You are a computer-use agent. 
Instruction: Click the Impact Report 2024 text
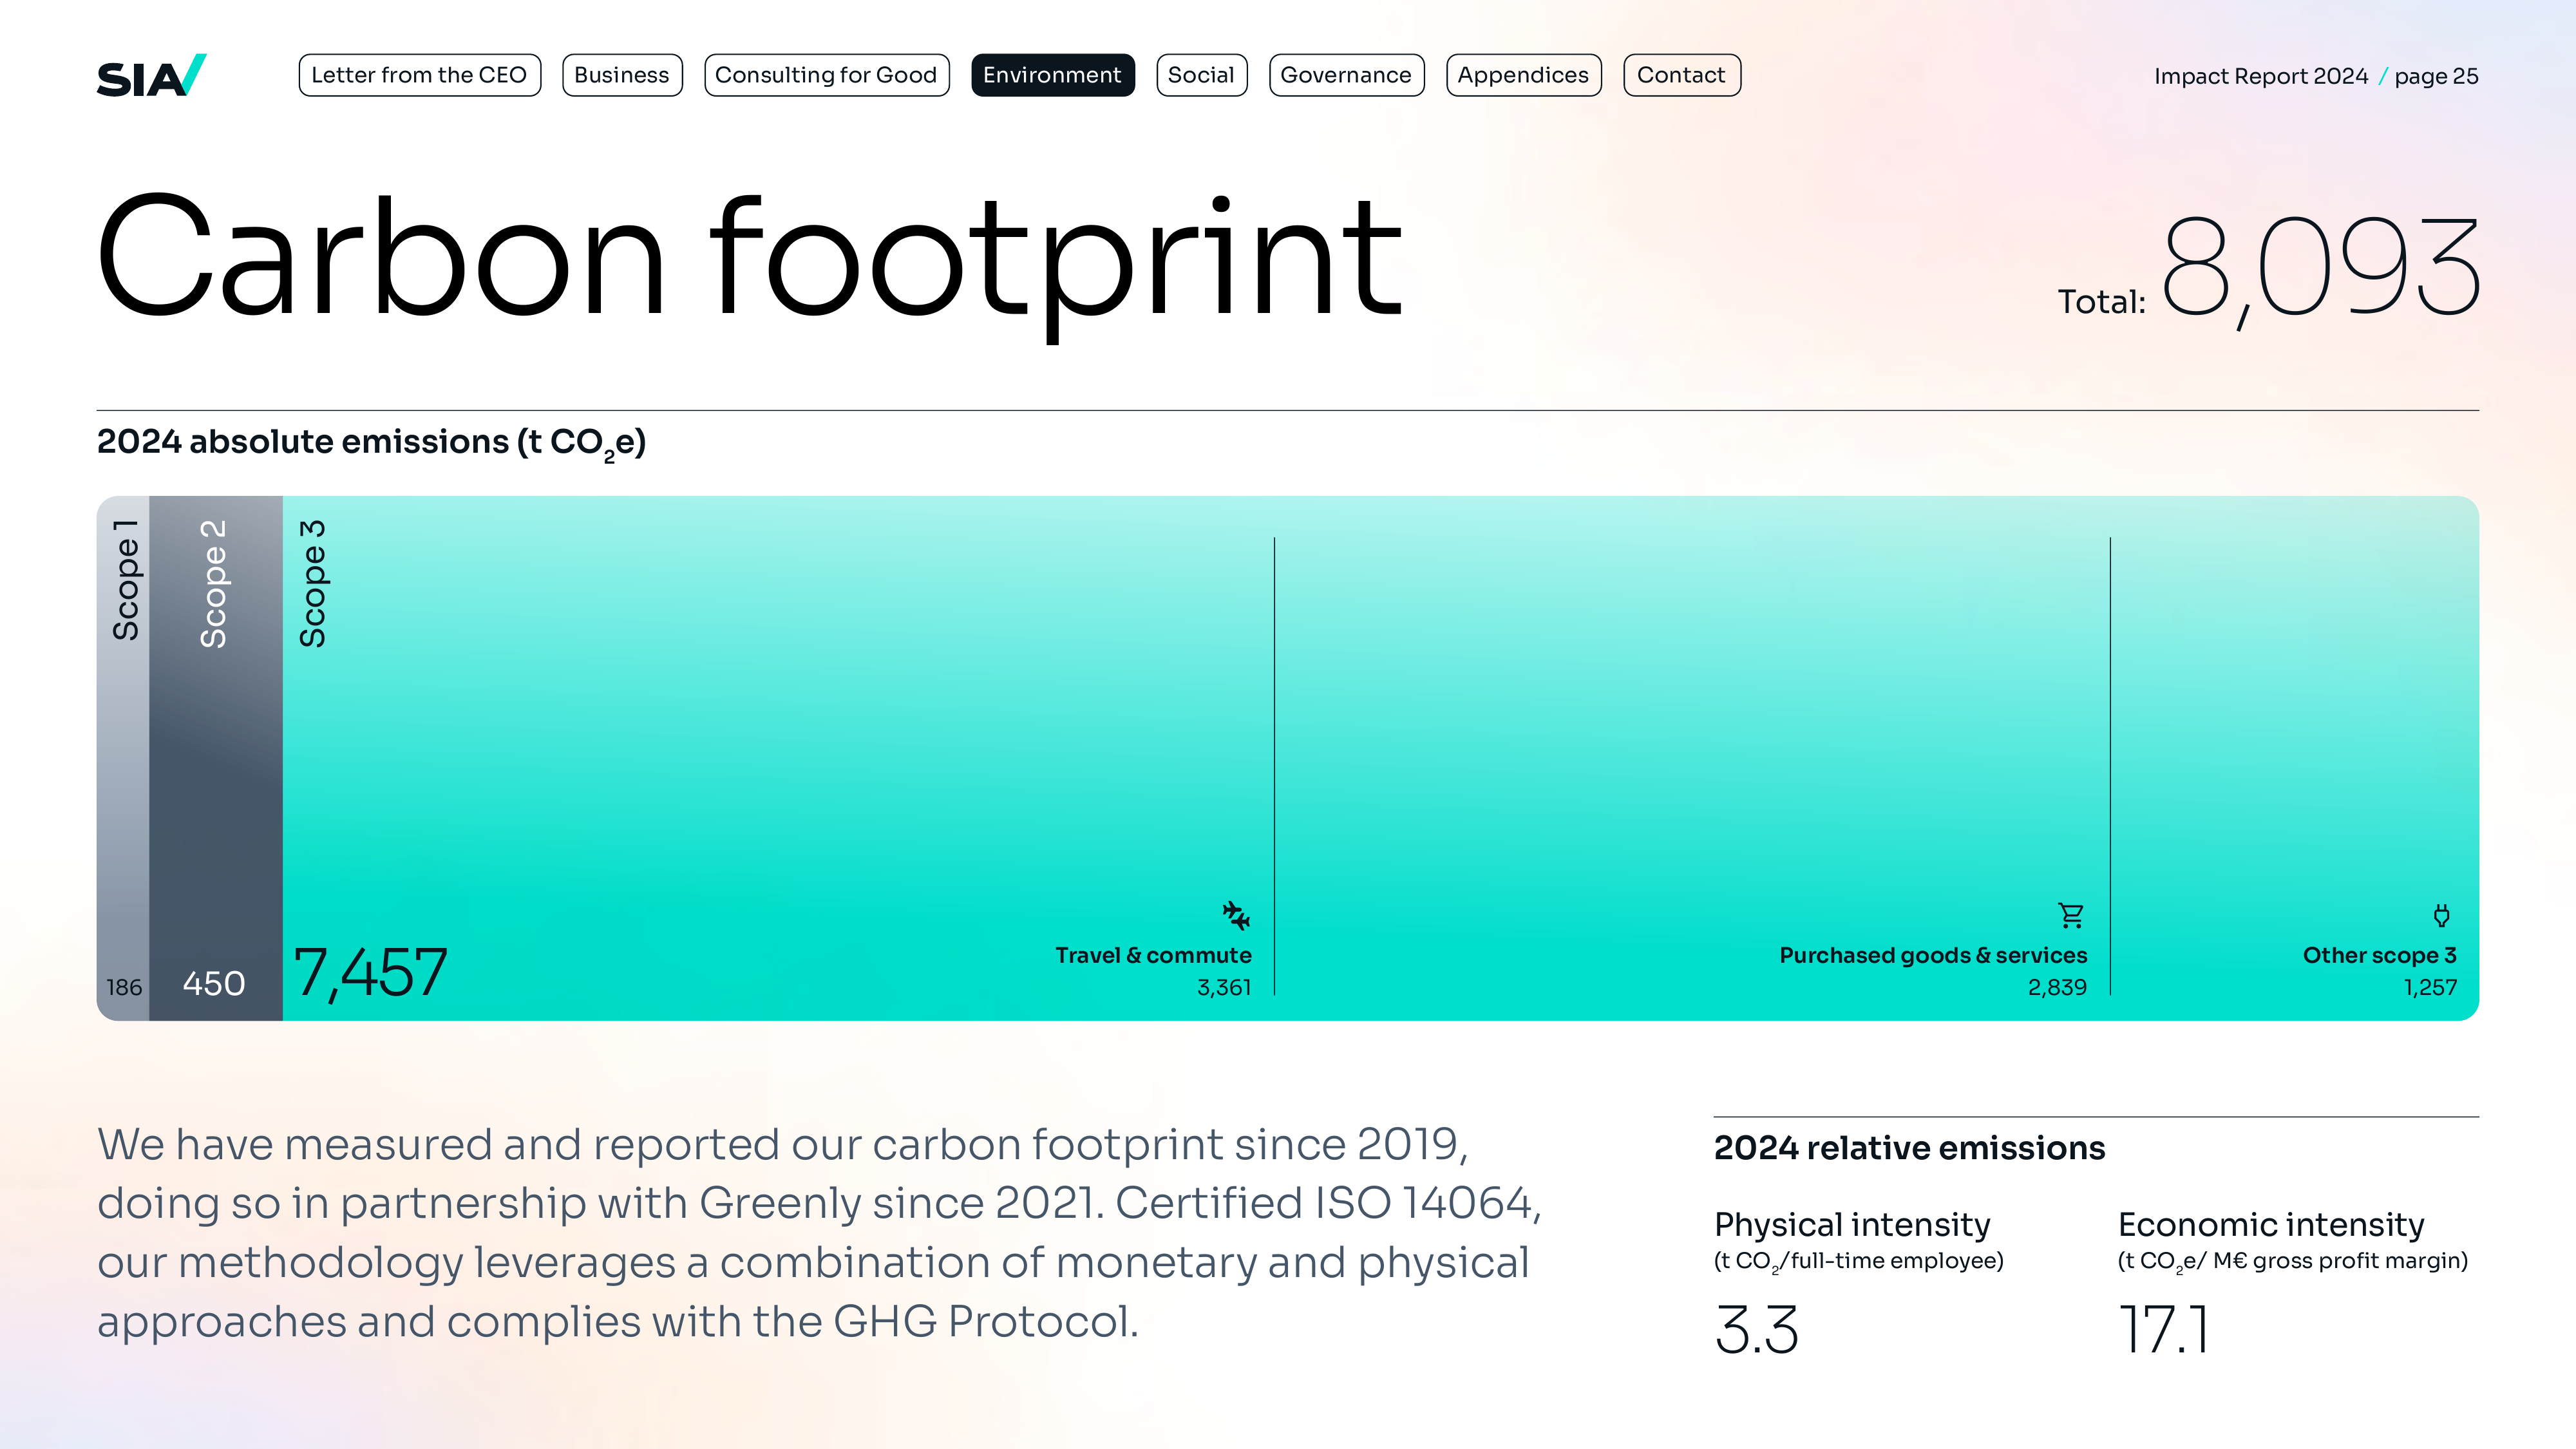2260,76
